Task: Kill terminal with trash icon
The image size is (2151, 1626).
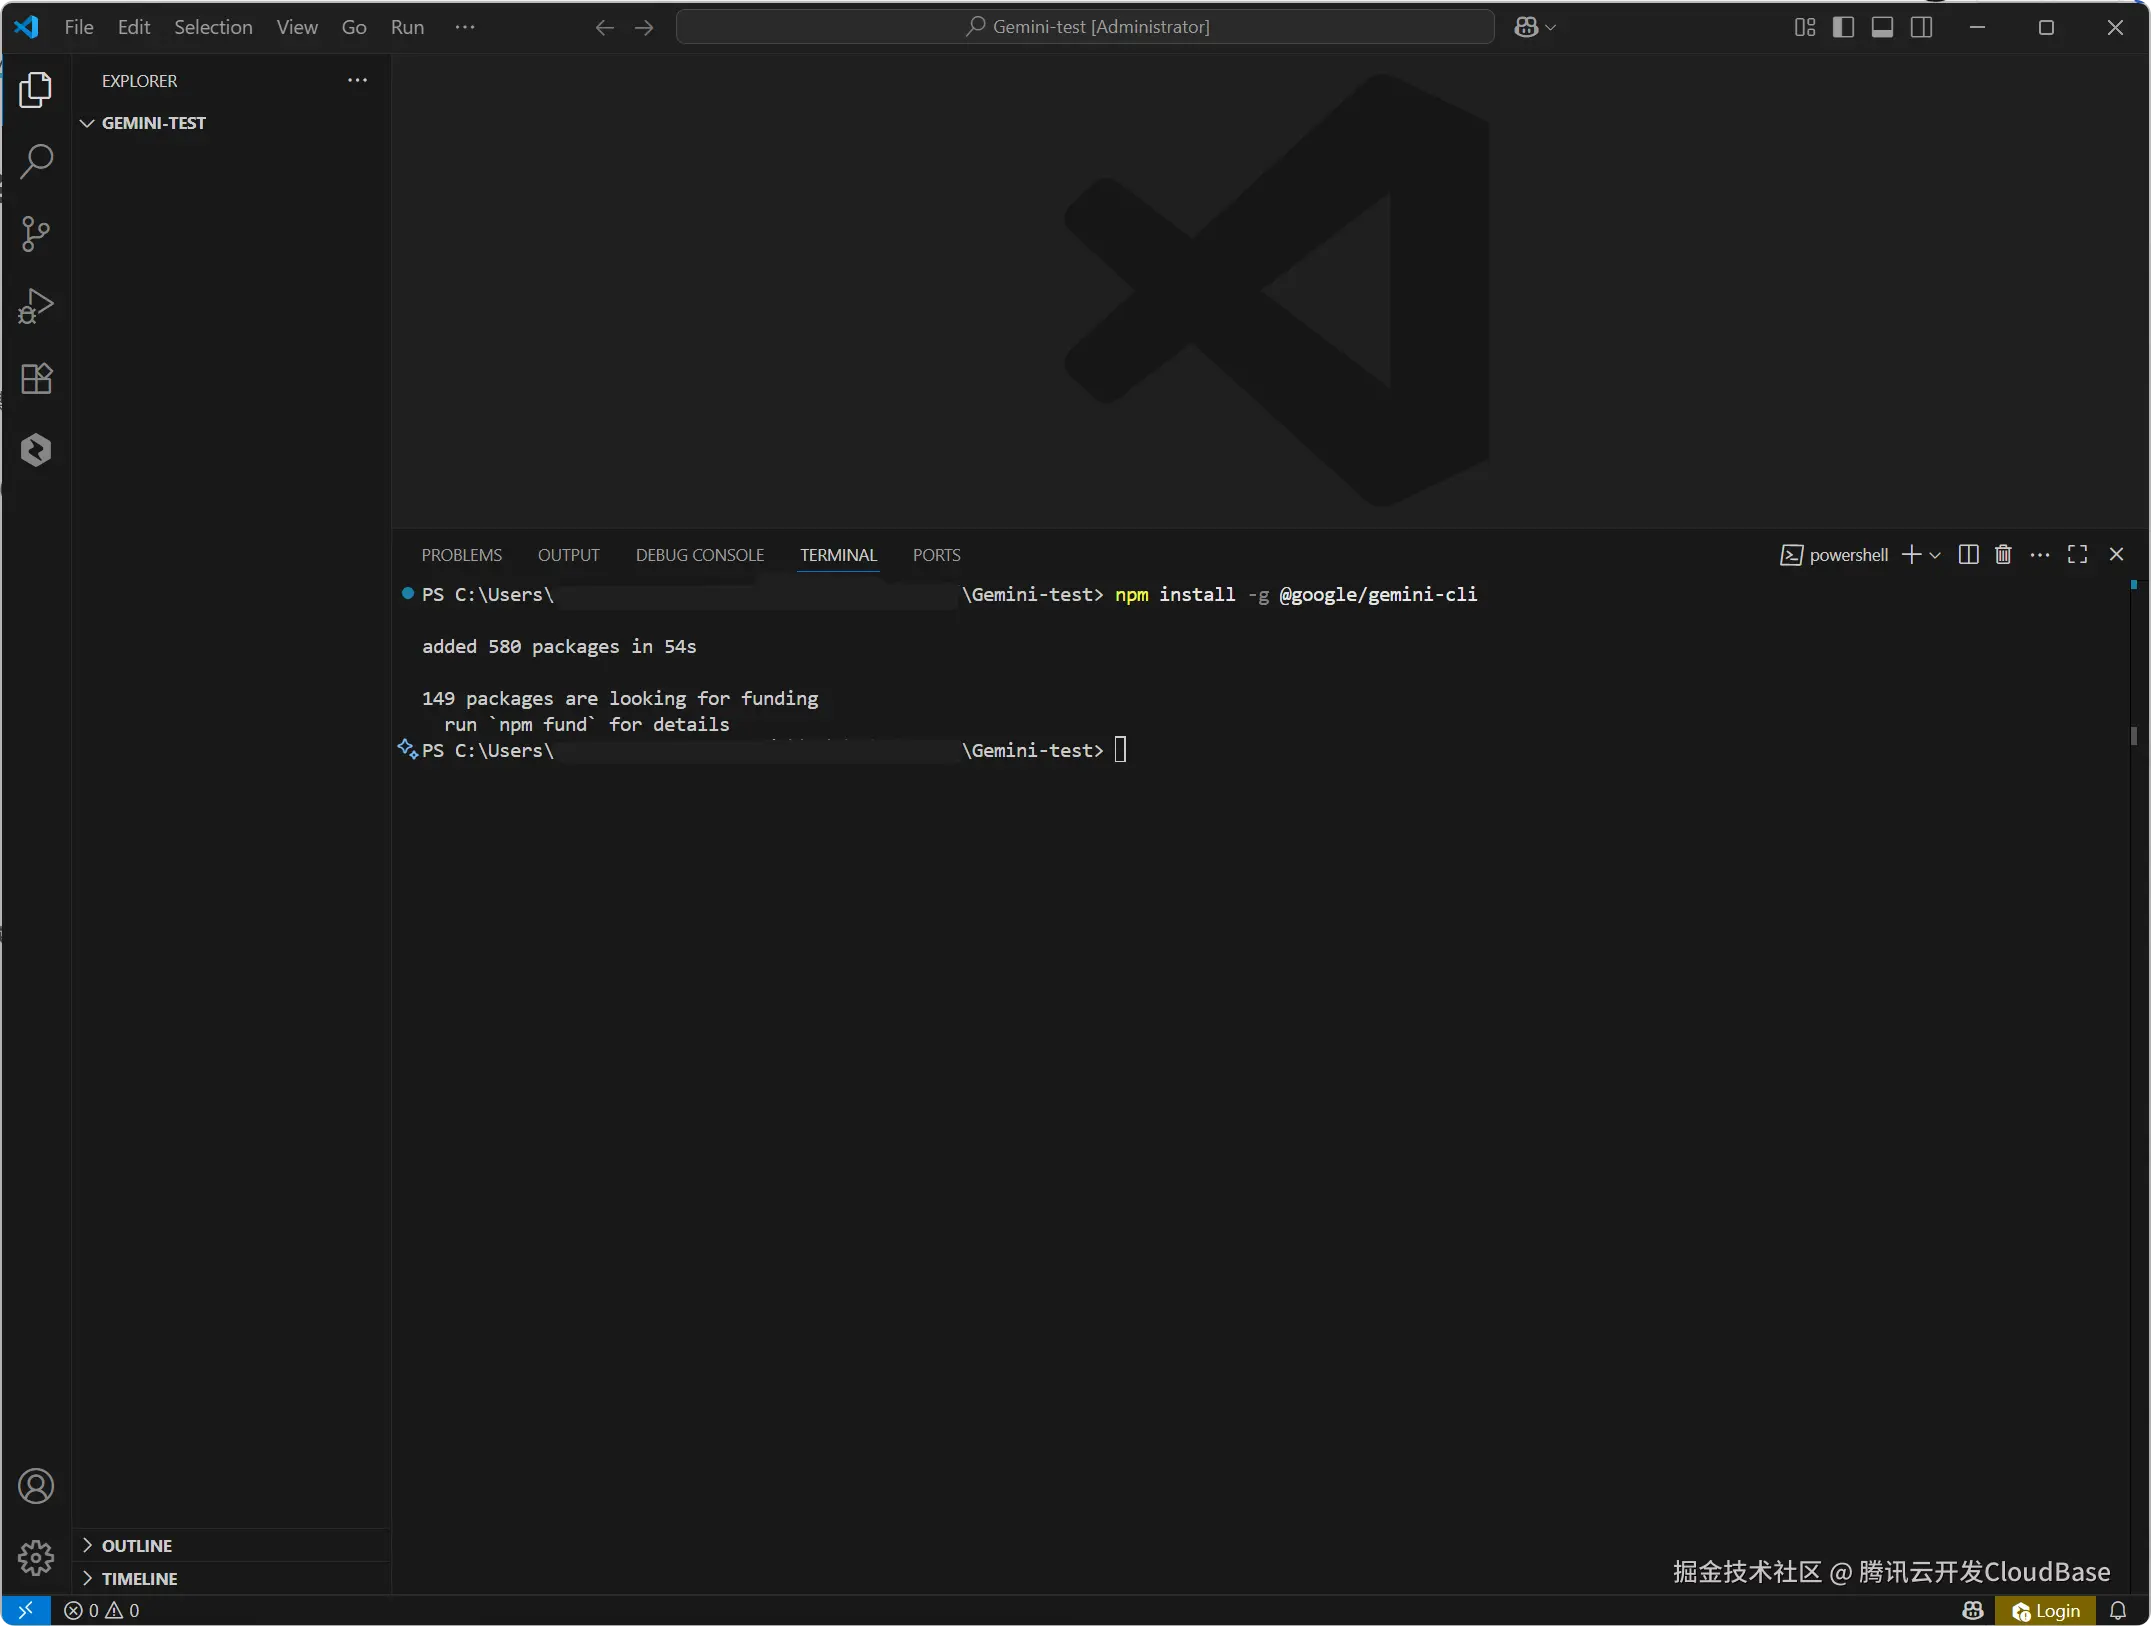Action: 2003,555
